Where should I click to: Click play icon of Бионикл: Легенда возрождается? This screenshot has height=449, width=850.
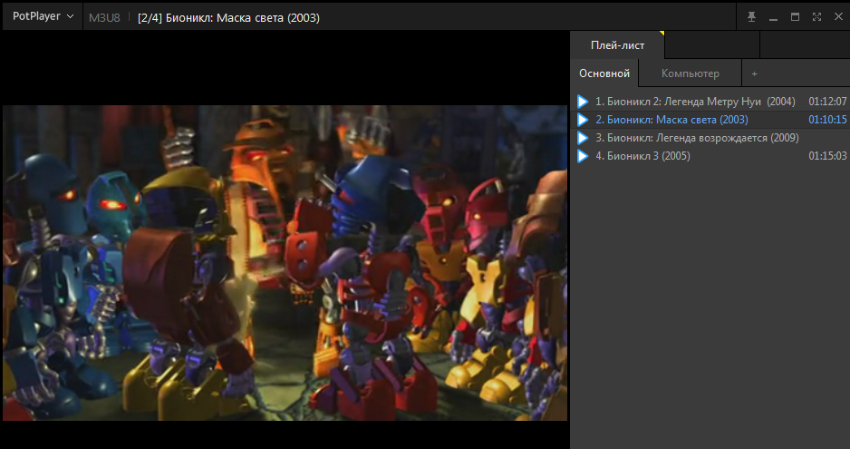[x=583, y=138]
